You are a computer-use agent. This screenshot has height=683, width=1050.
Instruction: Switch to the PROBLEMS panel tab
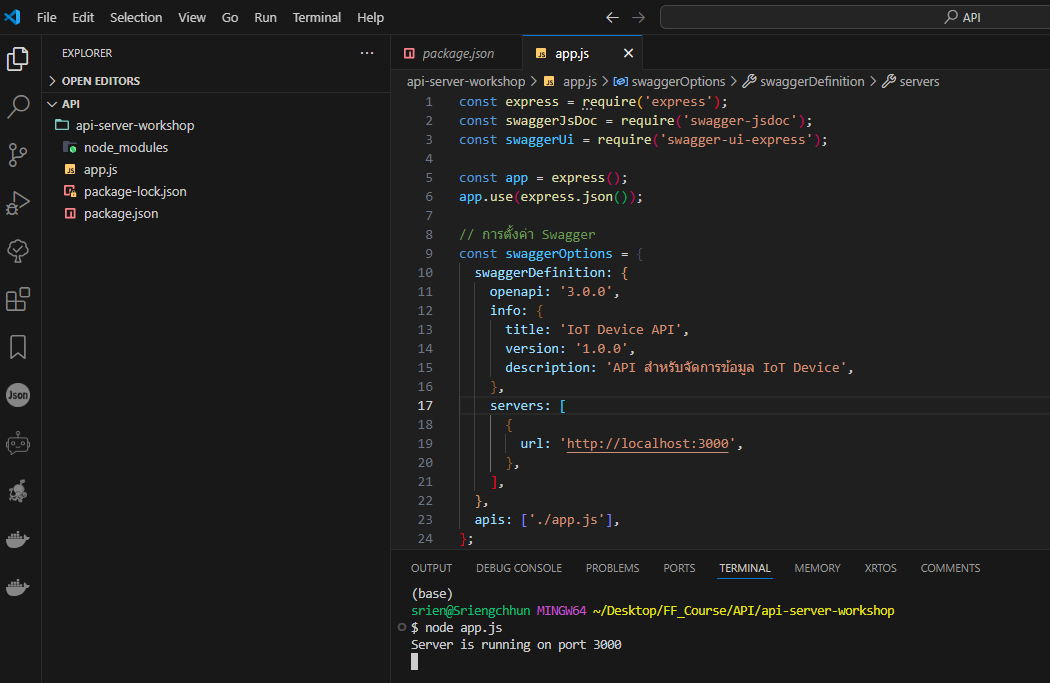click(612, 568)
